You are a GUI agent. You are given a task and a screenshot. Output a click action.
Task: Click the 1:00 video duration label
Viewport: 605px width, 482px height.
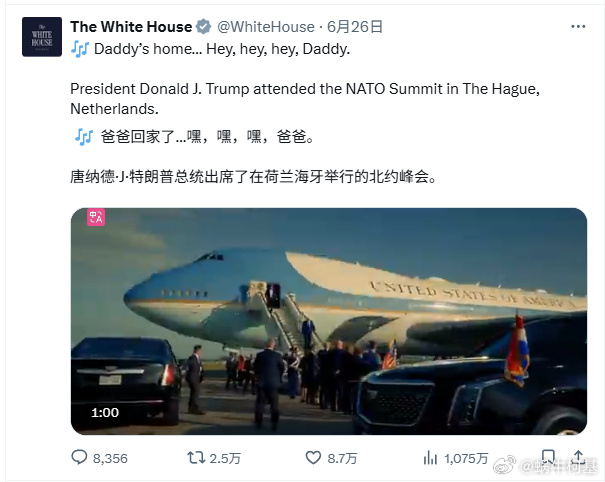tap(105, 413)
